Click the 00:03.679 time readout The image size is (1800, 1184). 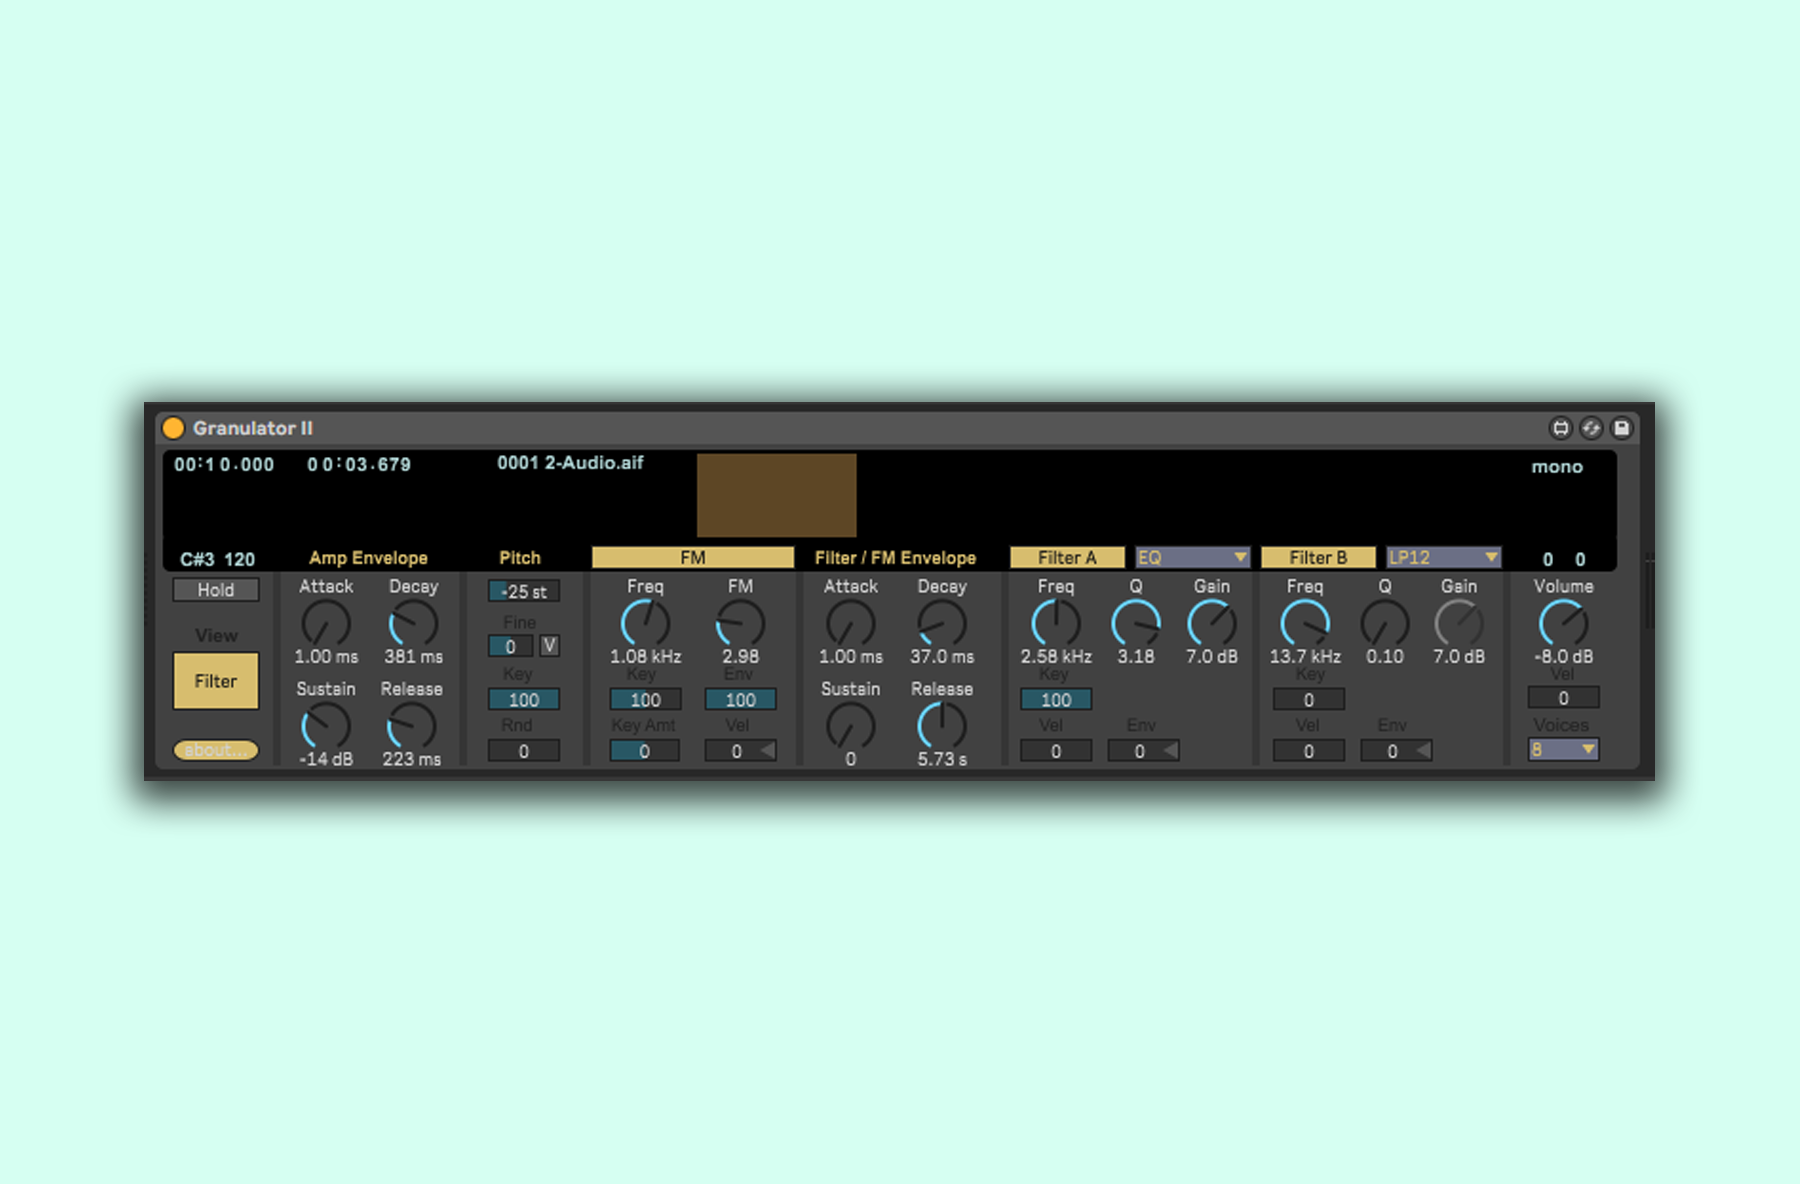click(359, 465)
